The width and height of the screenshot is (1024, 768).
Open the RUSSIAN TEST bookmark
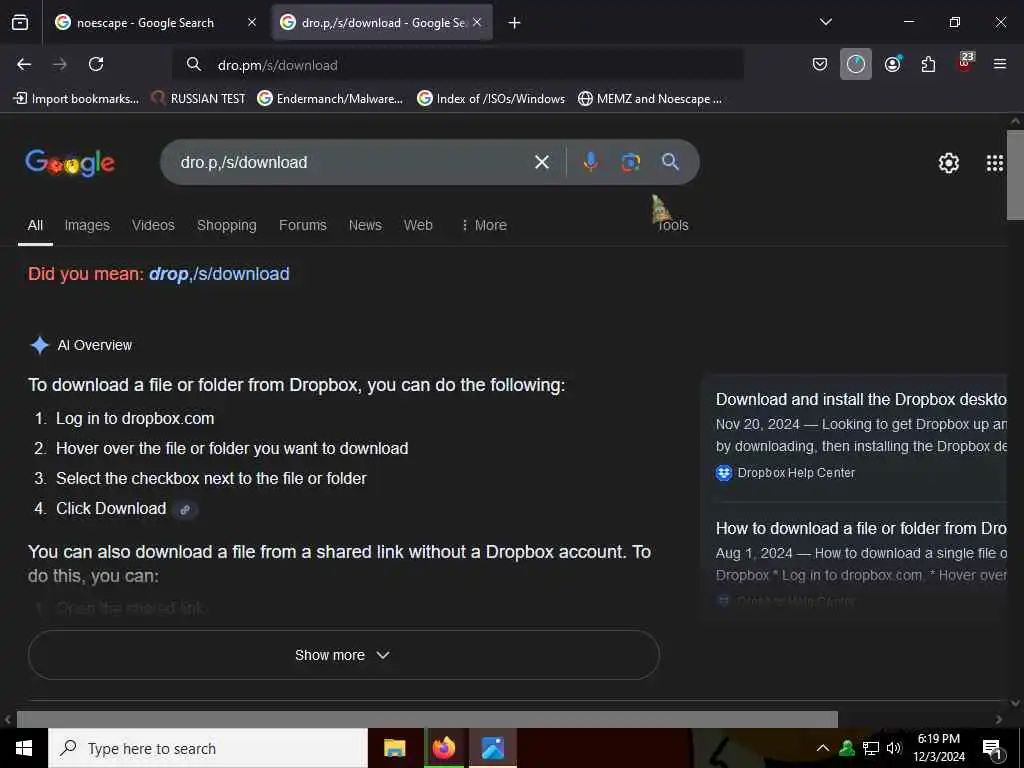point(199,99)
